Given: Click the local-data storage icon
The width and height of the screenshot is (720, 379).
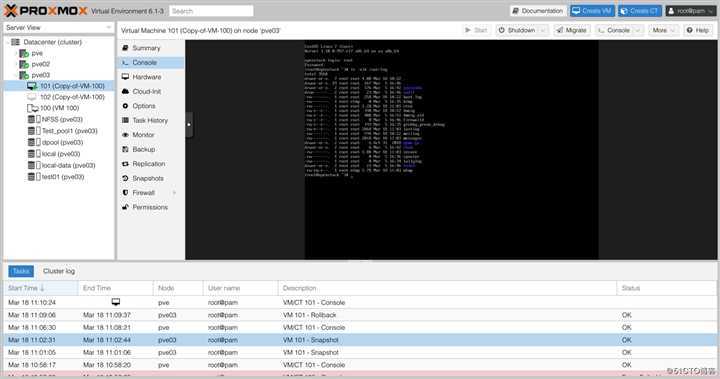Looking at the screenshot, I should pyautogui.click(x=34, y=165).
